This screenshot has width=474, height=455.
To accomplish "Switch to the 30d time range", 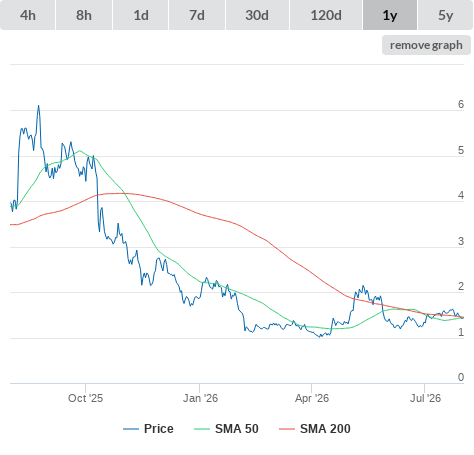I will coord(257,15).
